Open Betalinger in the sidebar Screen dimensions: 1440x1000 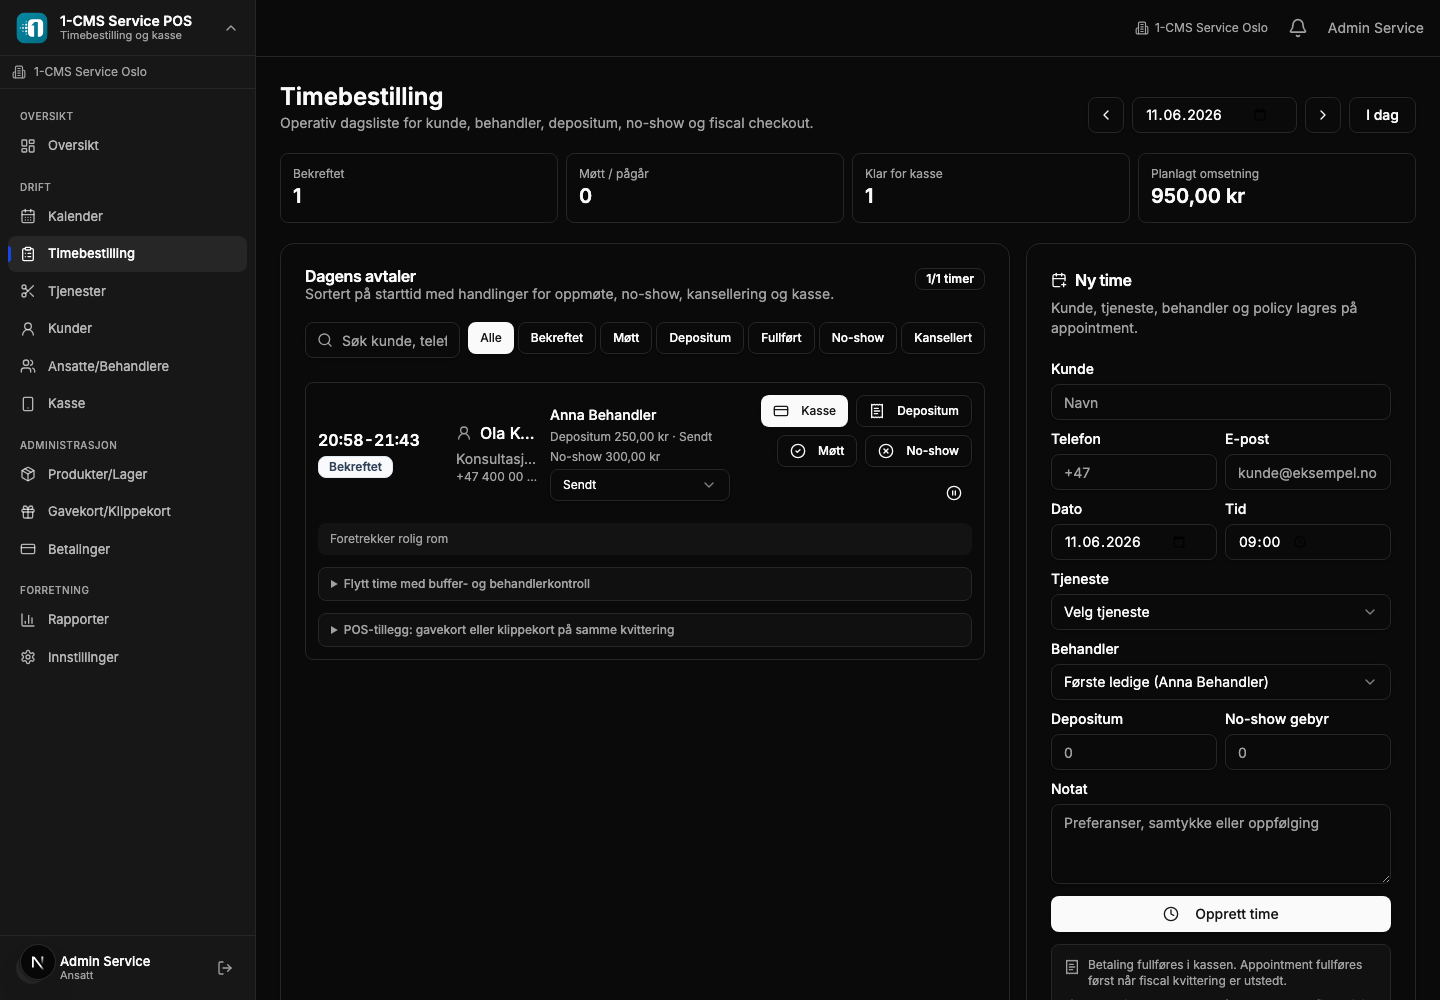pos(127,550)
